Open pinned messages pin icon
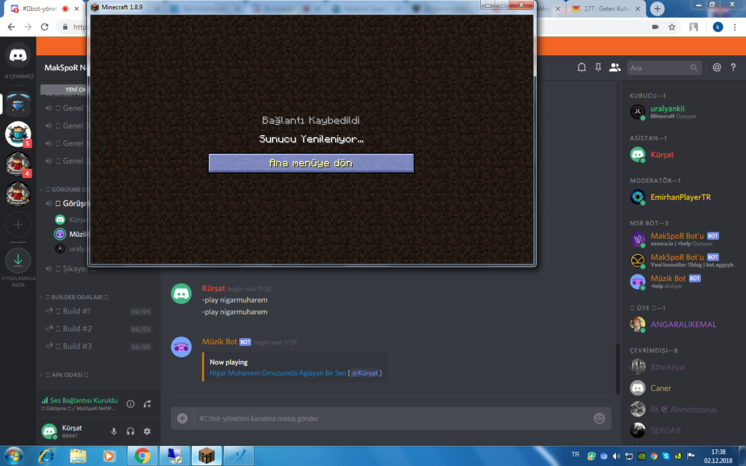The image size is (746, 466). 598,68
